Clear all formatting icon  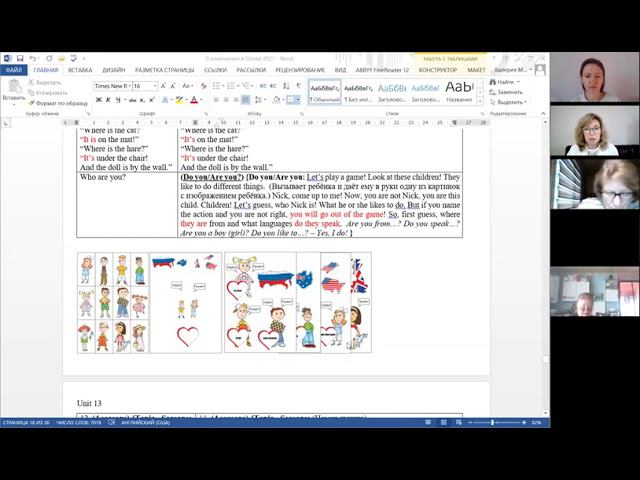pos(203,86)
